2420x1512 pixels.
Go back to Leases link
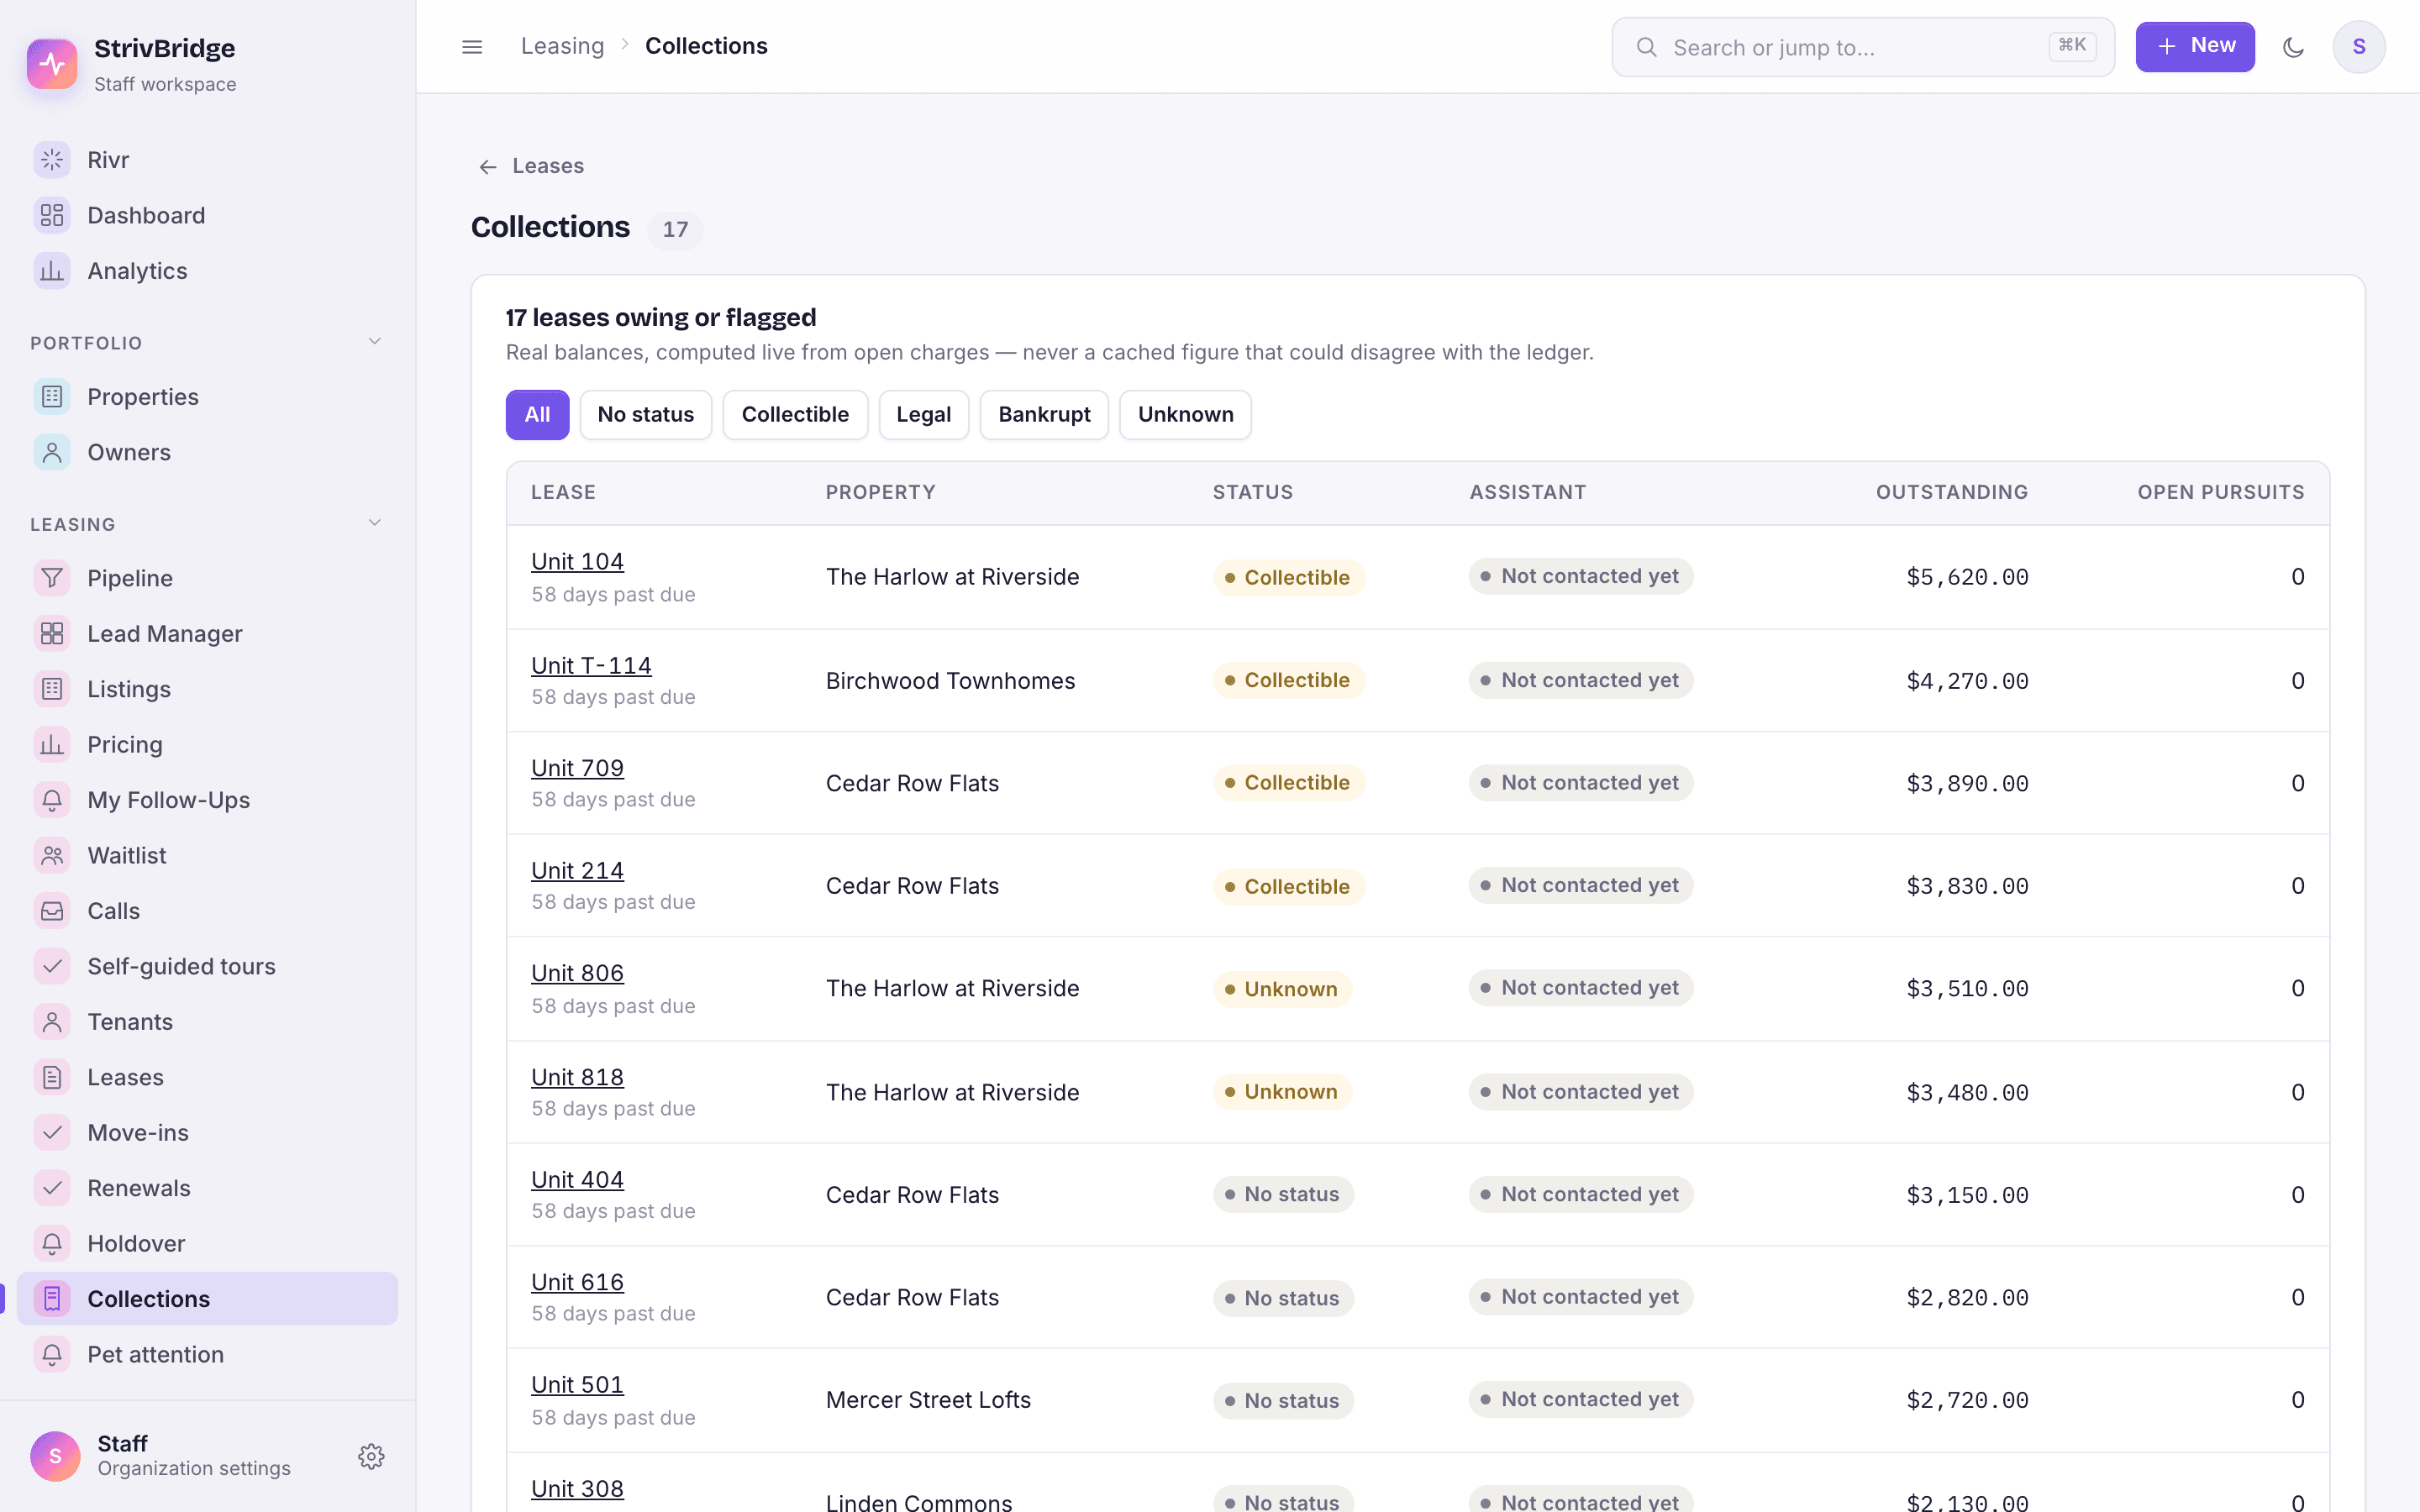click(x=531, y=166)
